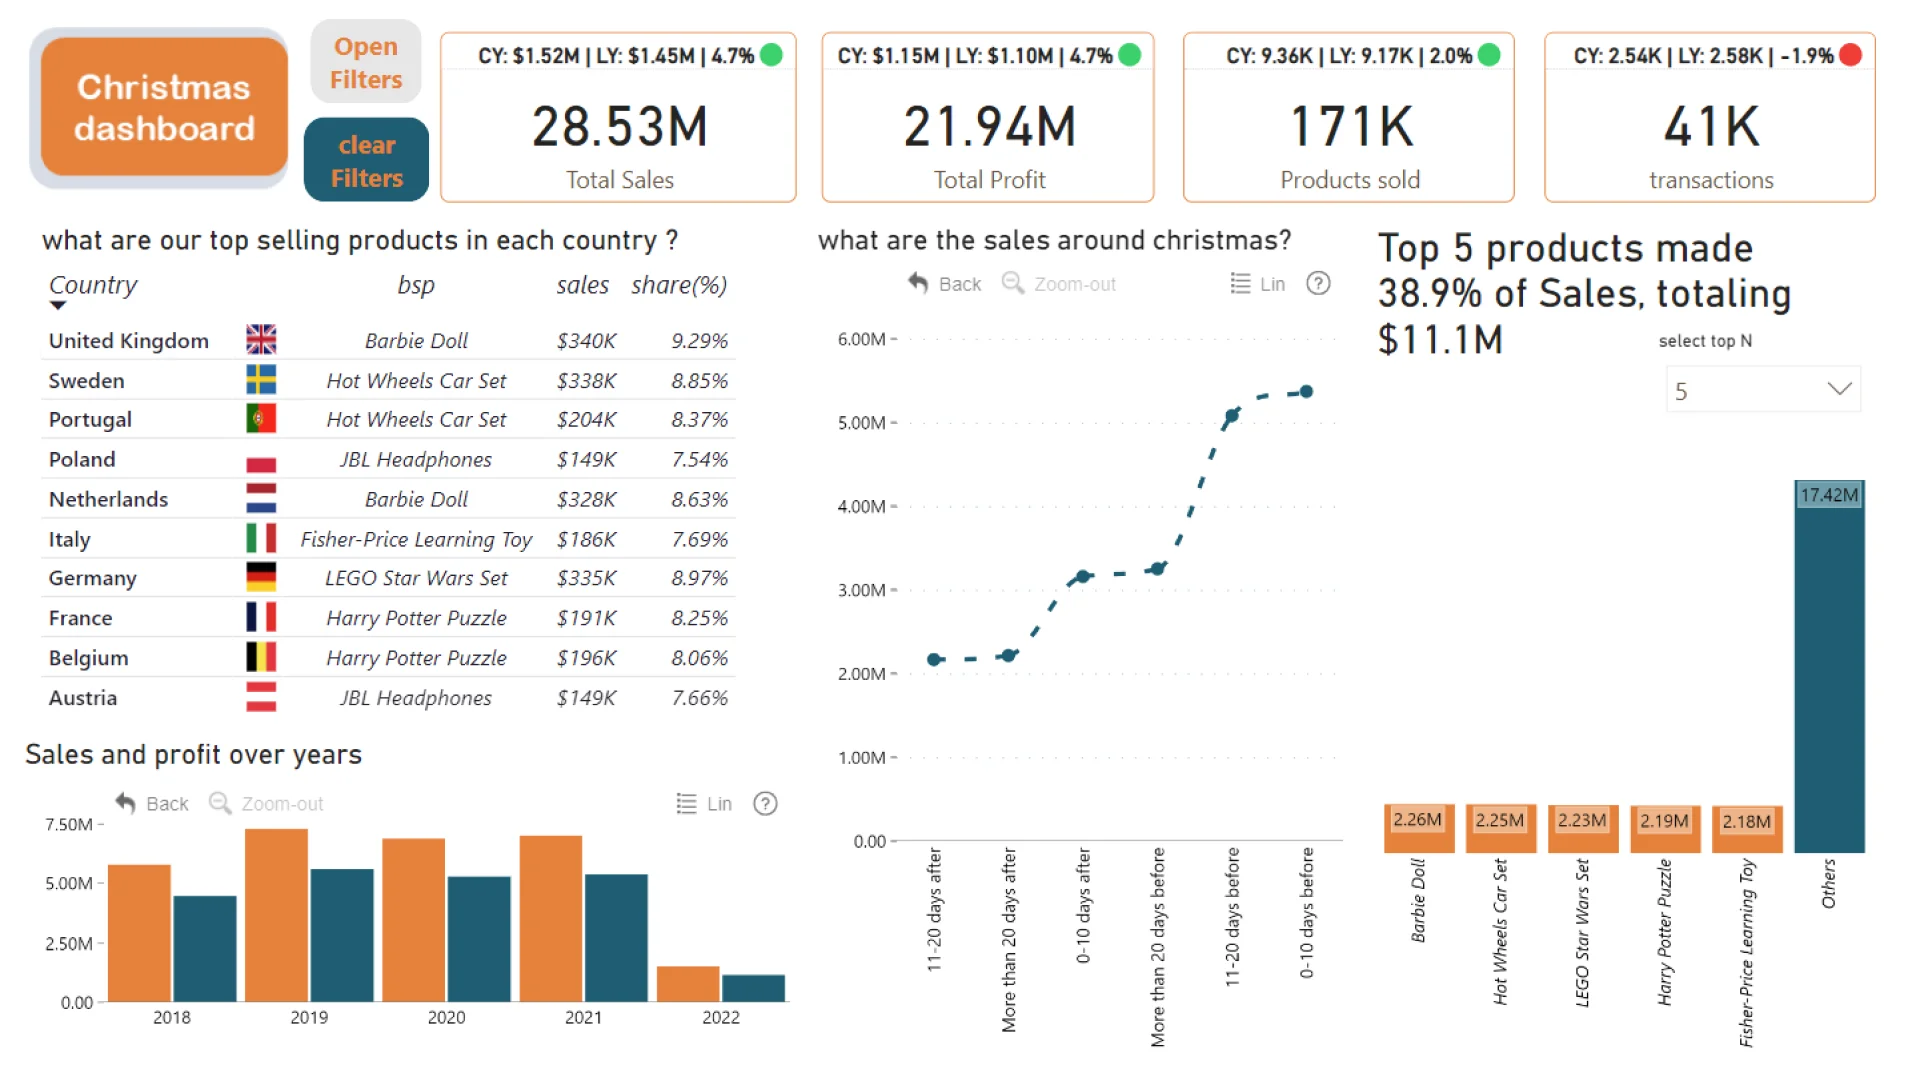Screen dimensions: 1920x1080
Task: Click Sweden flag icon
Action: 261,380
